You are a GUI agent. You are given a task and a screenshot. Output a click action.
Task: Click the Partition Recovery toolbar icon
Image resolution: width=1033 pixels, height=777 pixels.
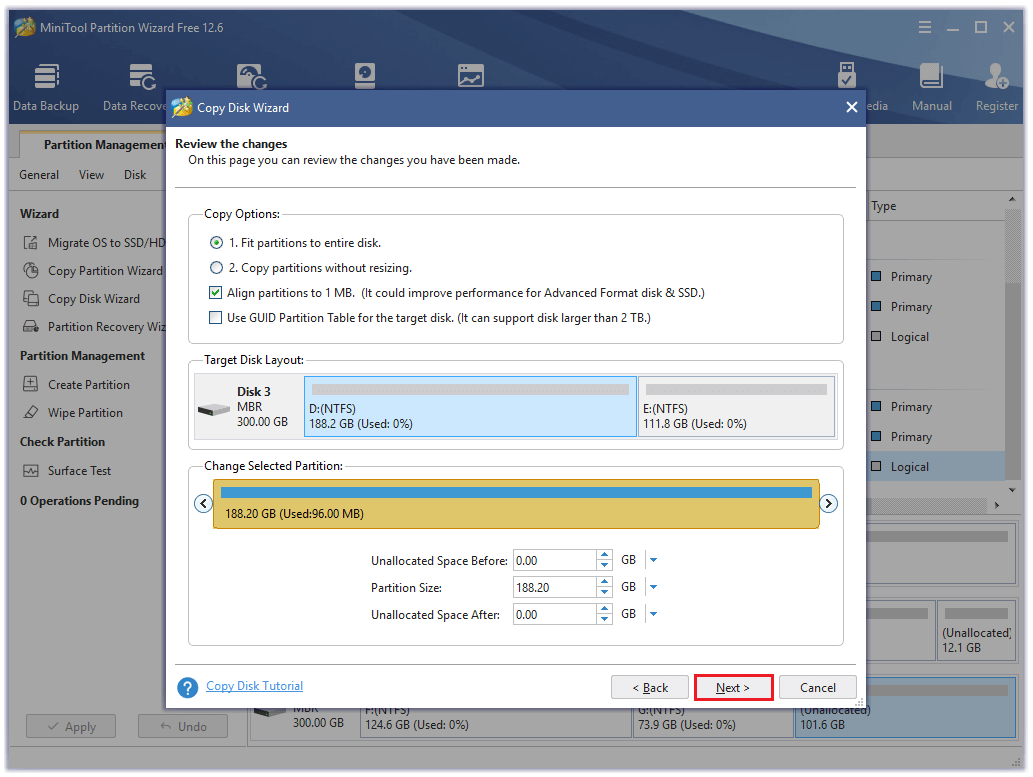pos(251,76)
